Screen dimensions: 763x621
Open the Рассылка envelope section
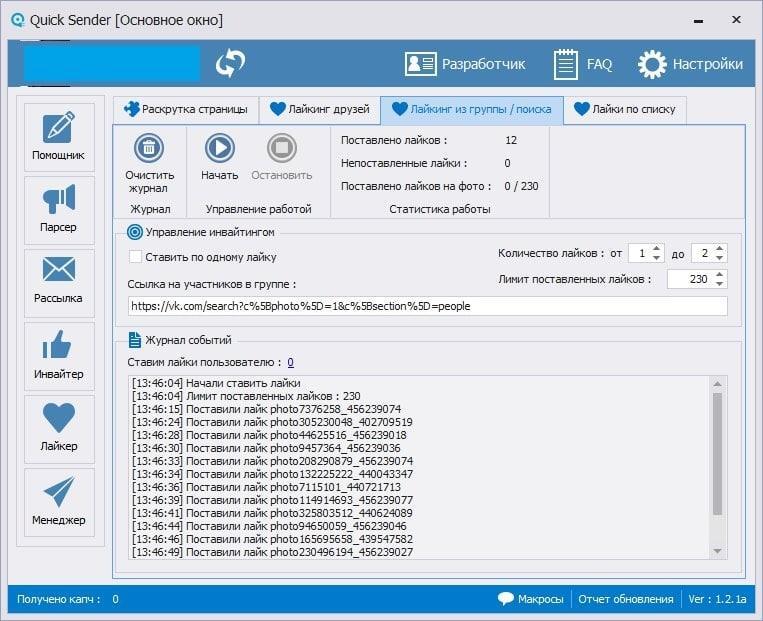(59, 283)
